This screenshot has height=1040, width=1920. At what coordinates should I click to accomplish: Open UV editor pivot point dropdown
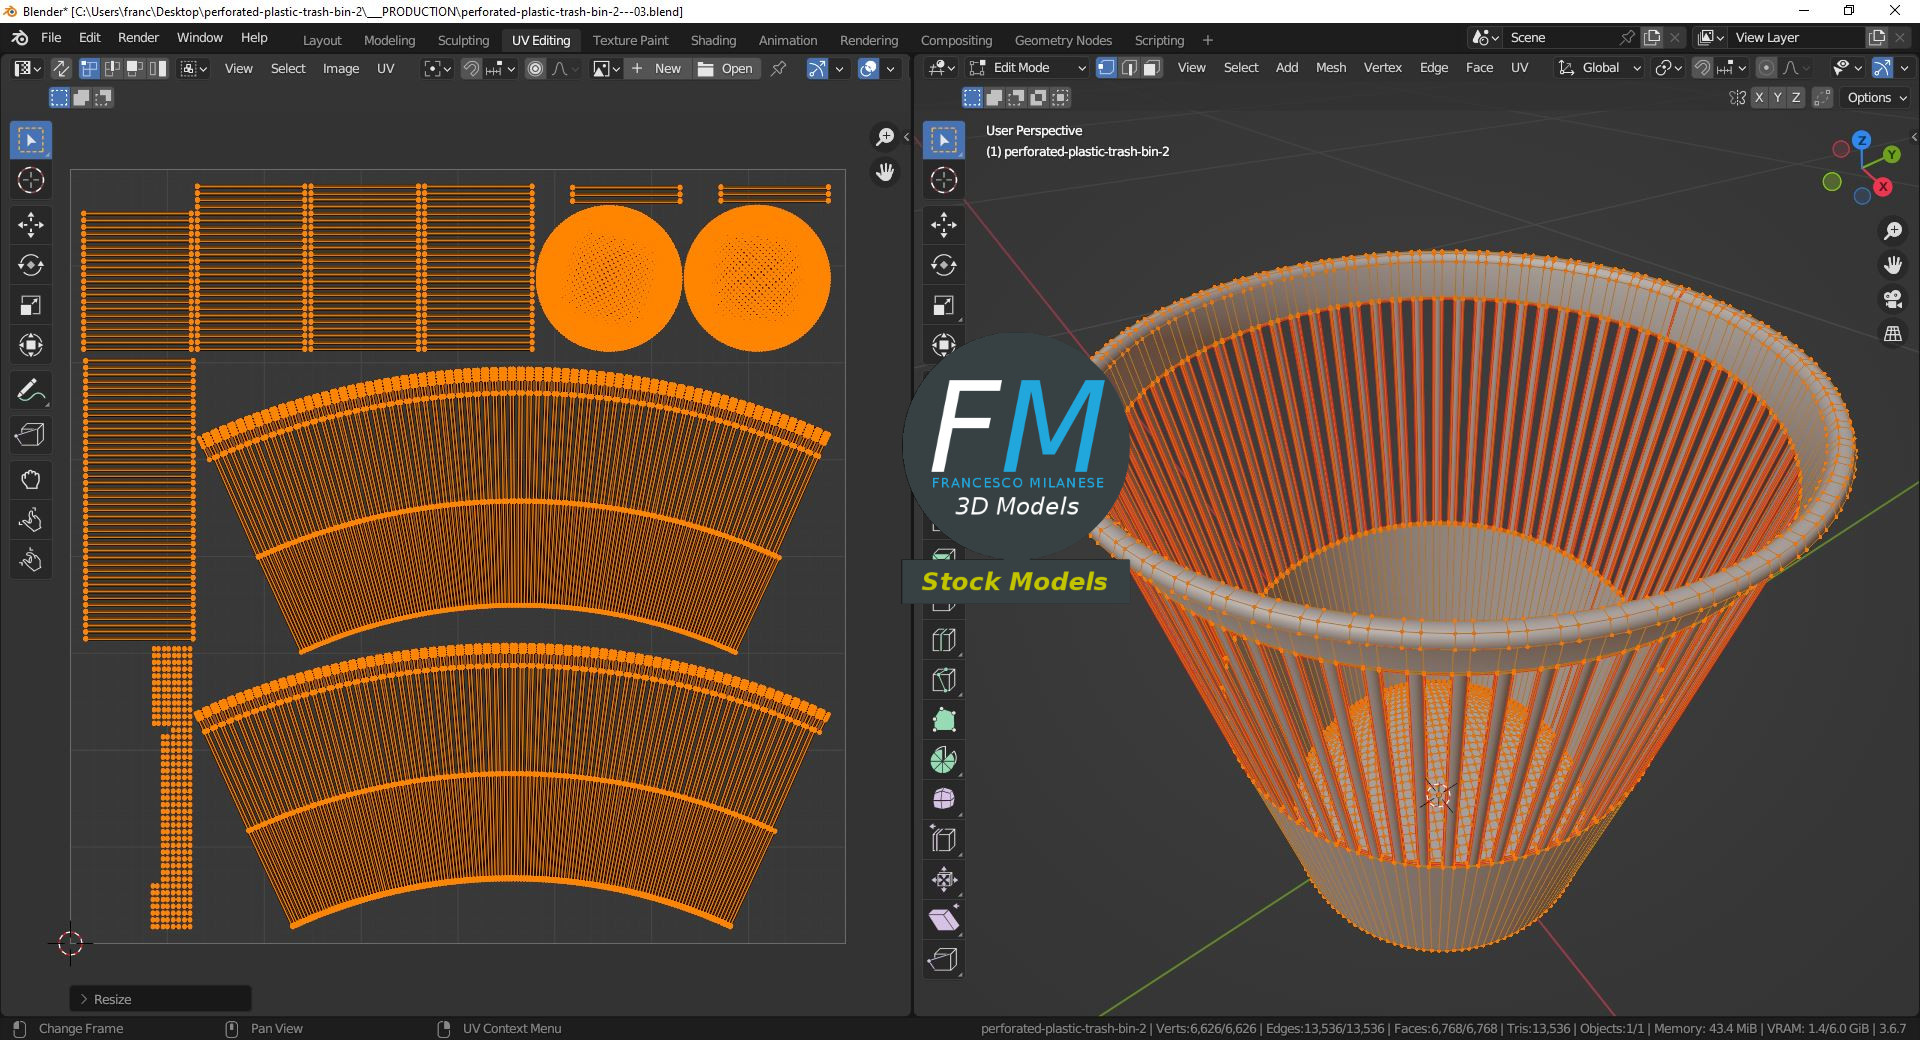(438, 68)
